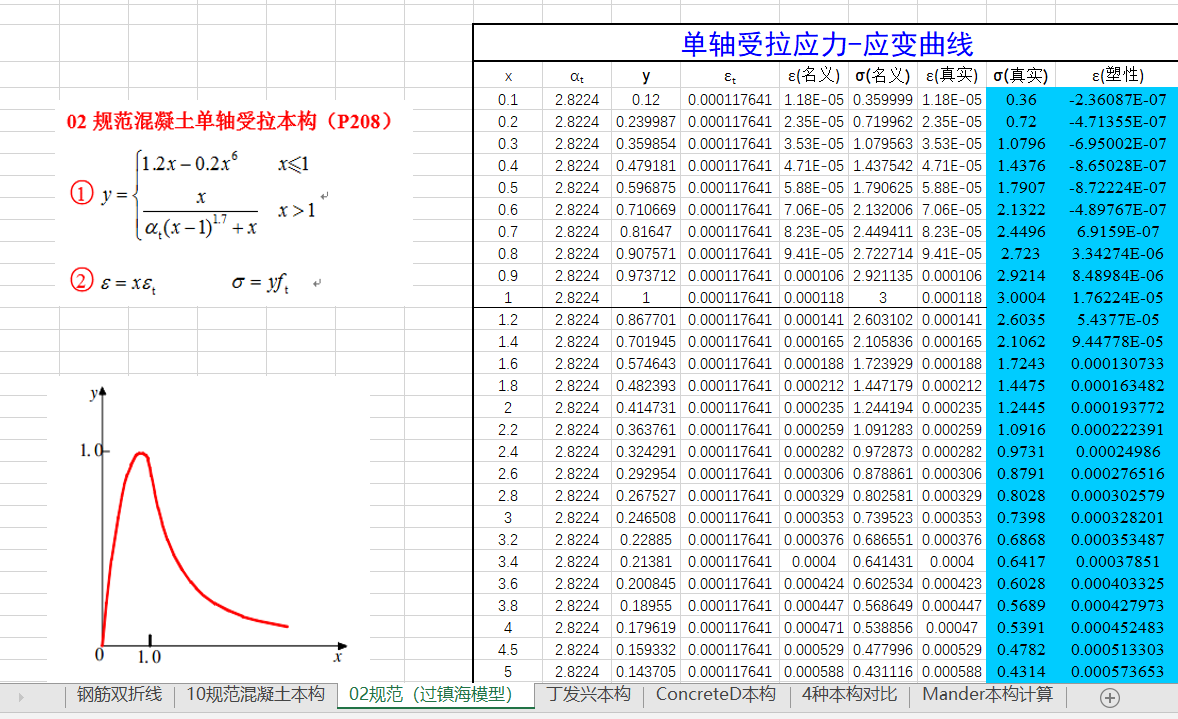Select the 02规范（过镇海模型）sheet tab
The width and height of the screenshot is (1178, 719).
tap(430, 695)
